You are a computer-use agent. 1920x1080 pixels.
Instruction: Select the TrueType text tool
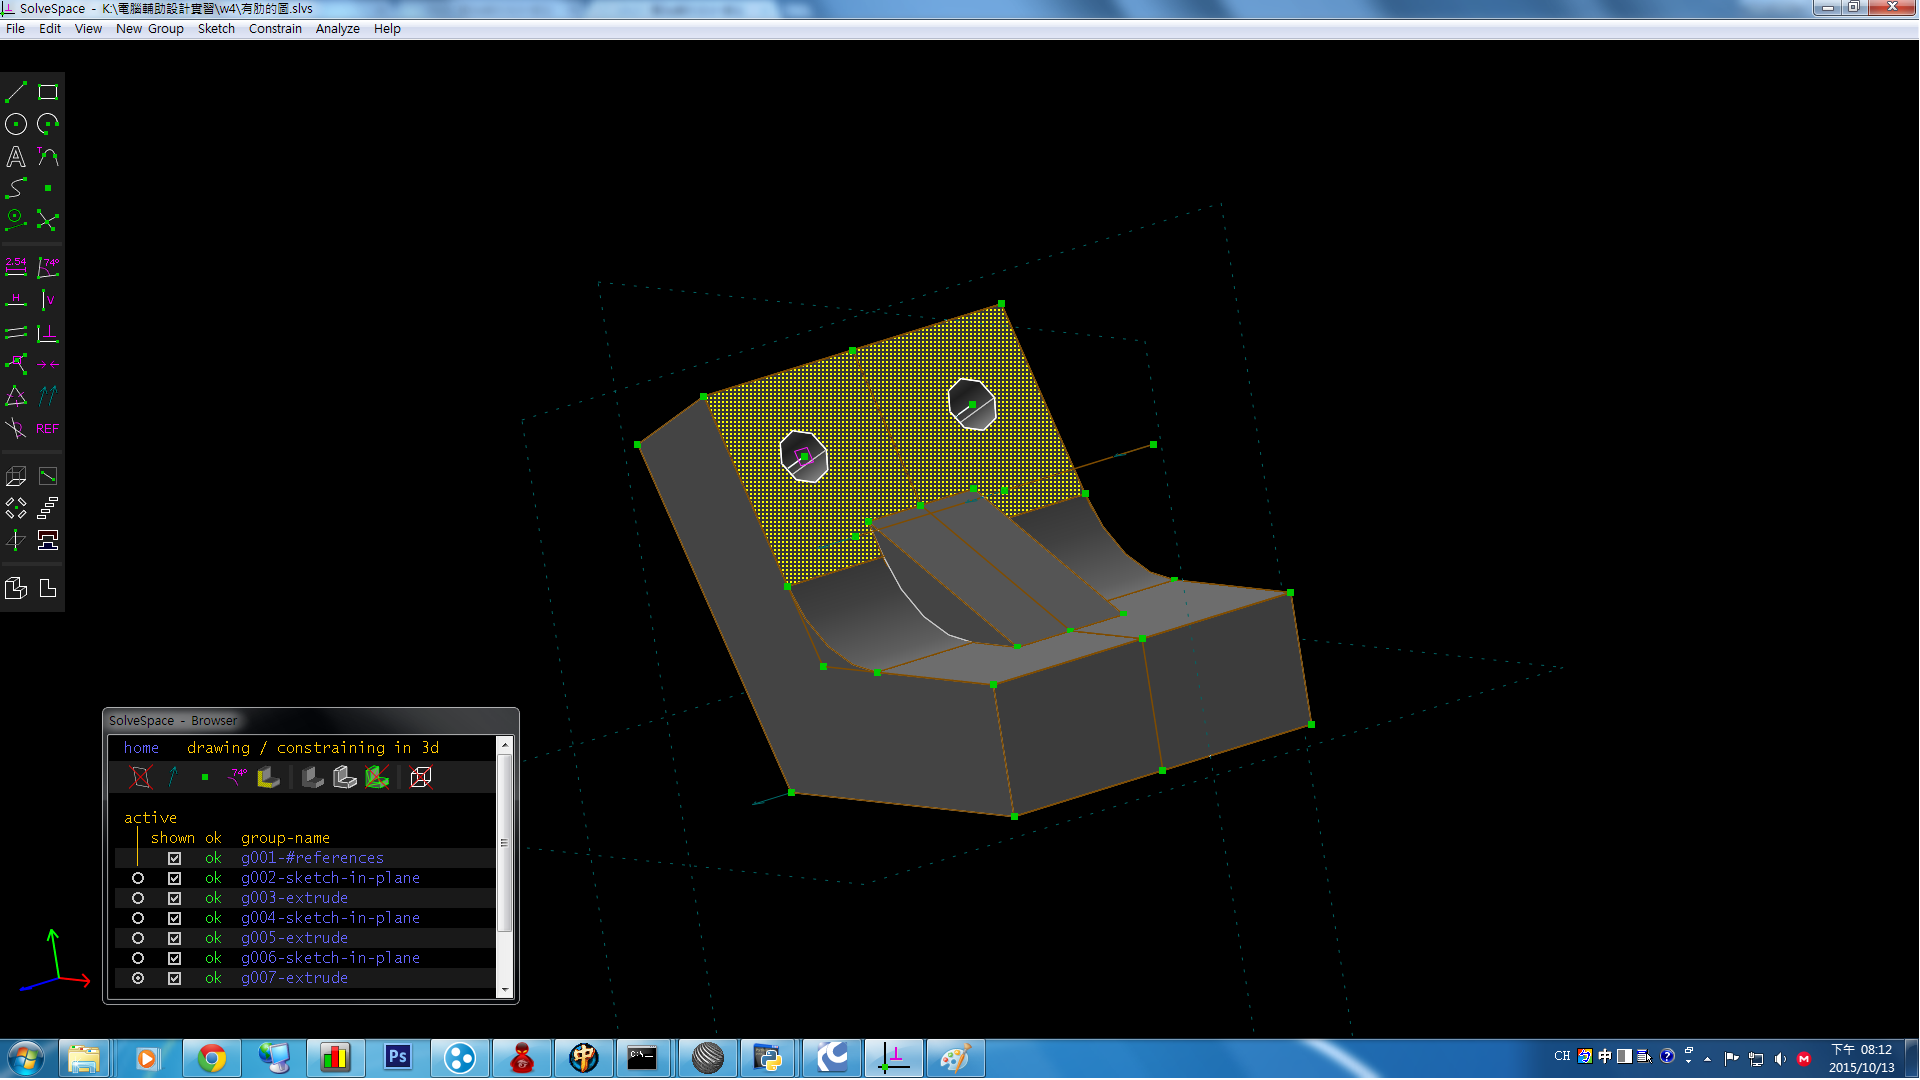point(16,157)
